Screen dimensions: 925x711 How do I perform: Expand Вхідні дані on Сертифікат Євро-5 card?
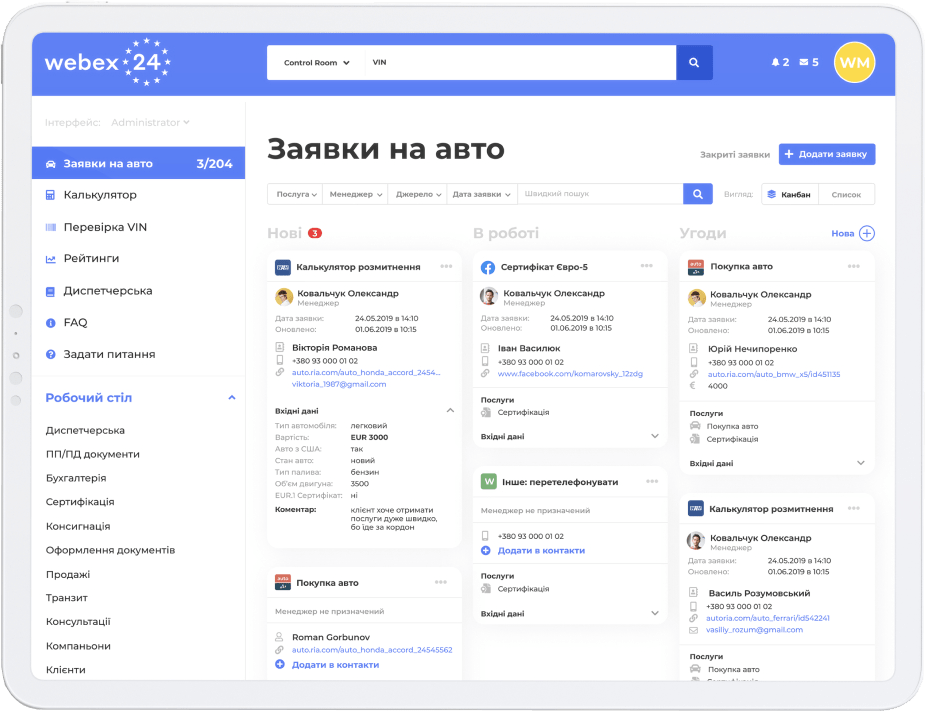655,436
